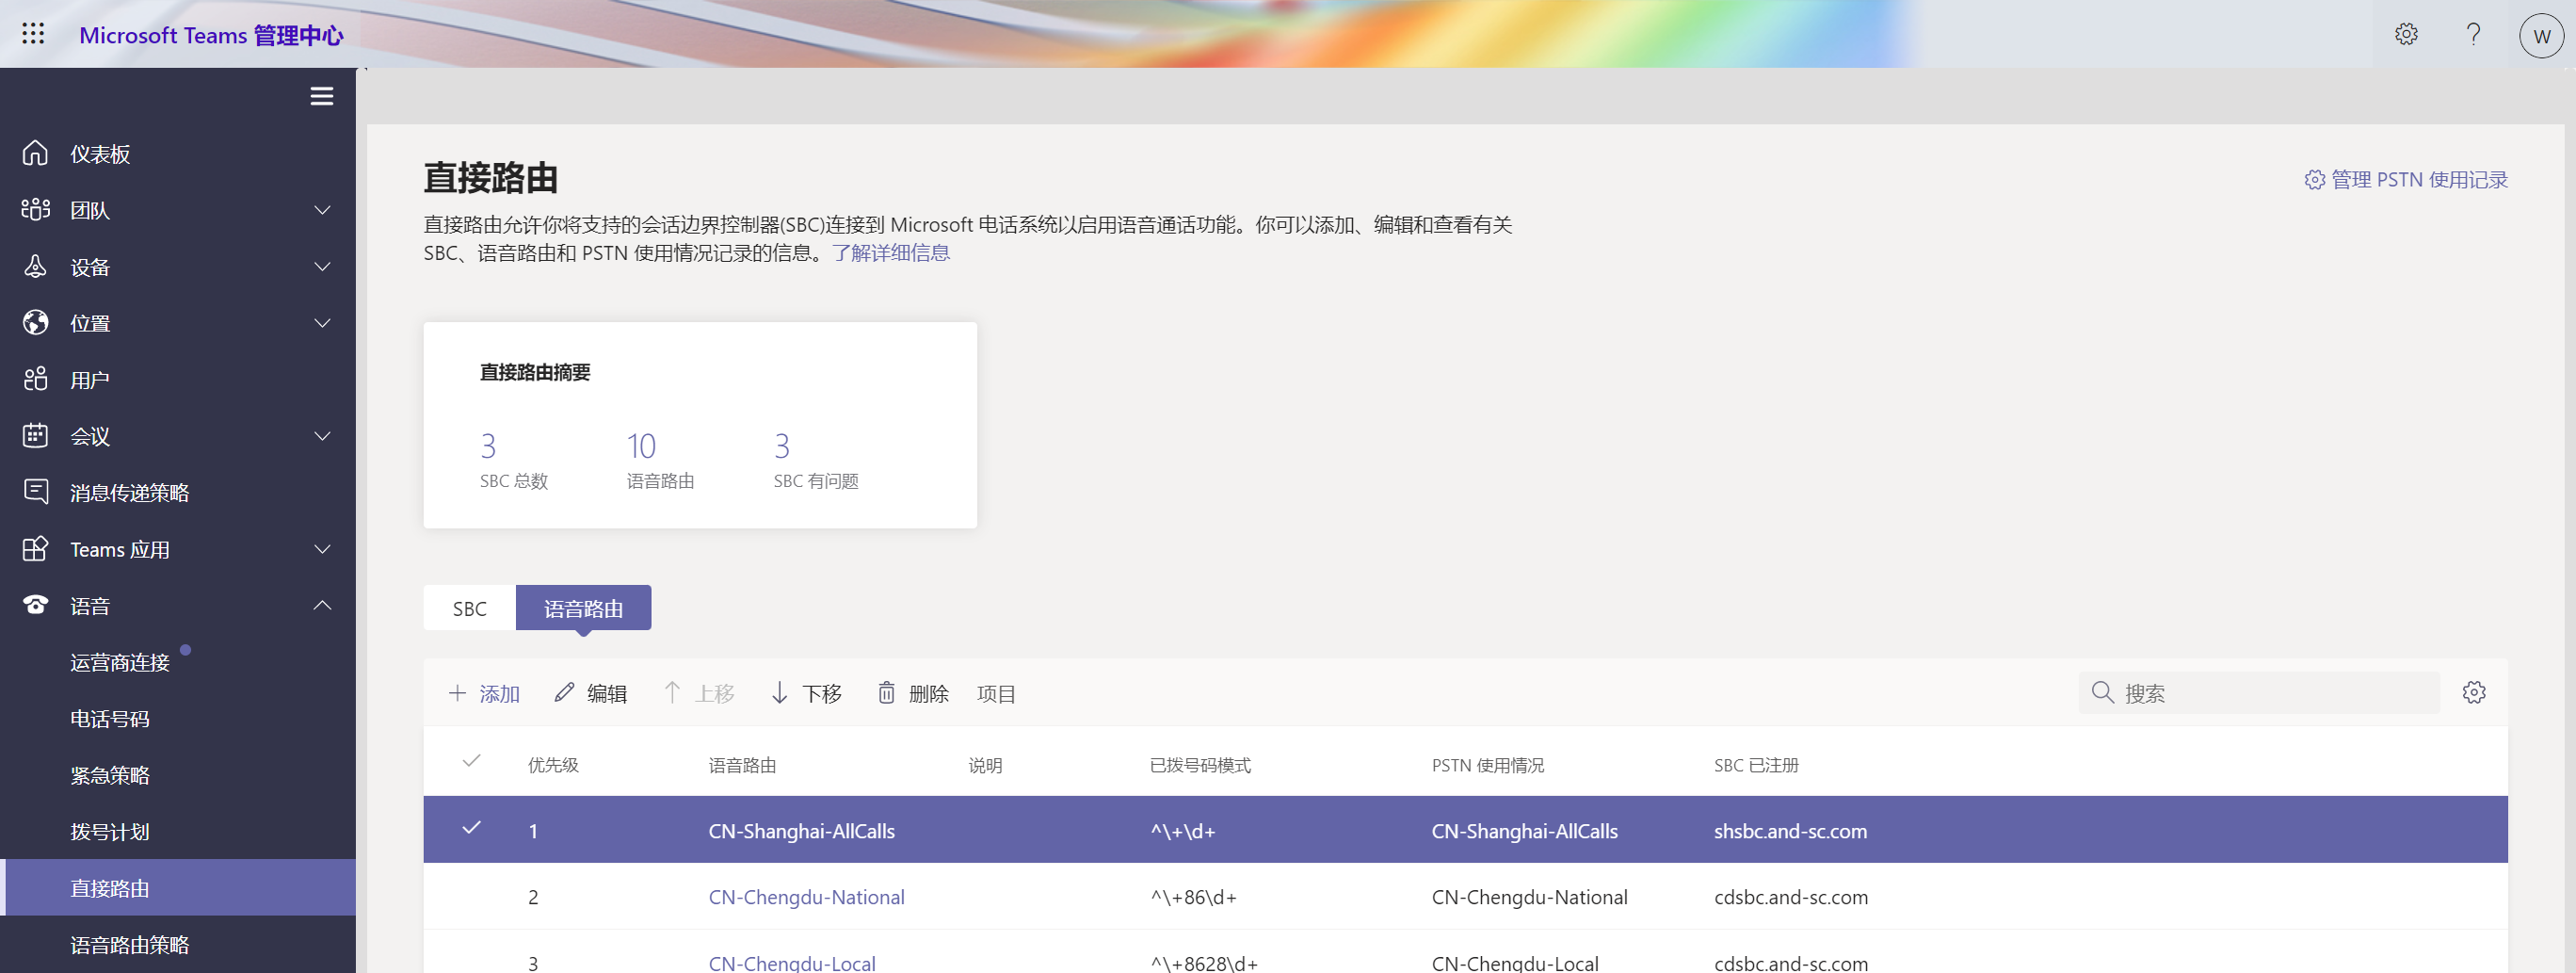
Task: Click the SBC 已注册 column header
Action: (x=1756, y=765)
